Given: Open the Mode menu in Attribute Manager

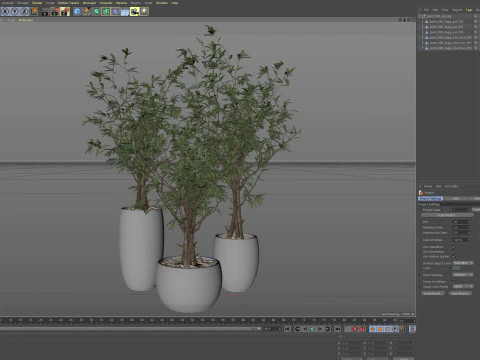Looking at the screenshot, I should point(428,186).
